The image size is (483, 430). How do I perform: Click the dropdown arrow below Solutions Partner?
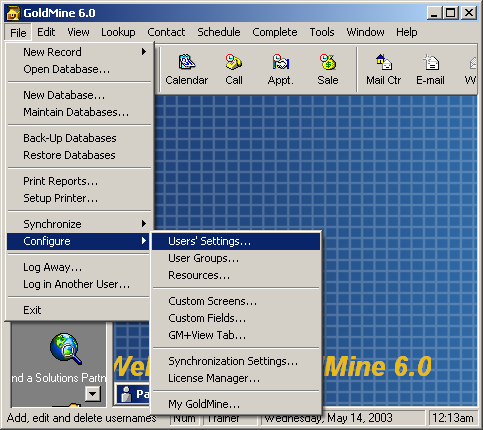(x=93, y=394)
